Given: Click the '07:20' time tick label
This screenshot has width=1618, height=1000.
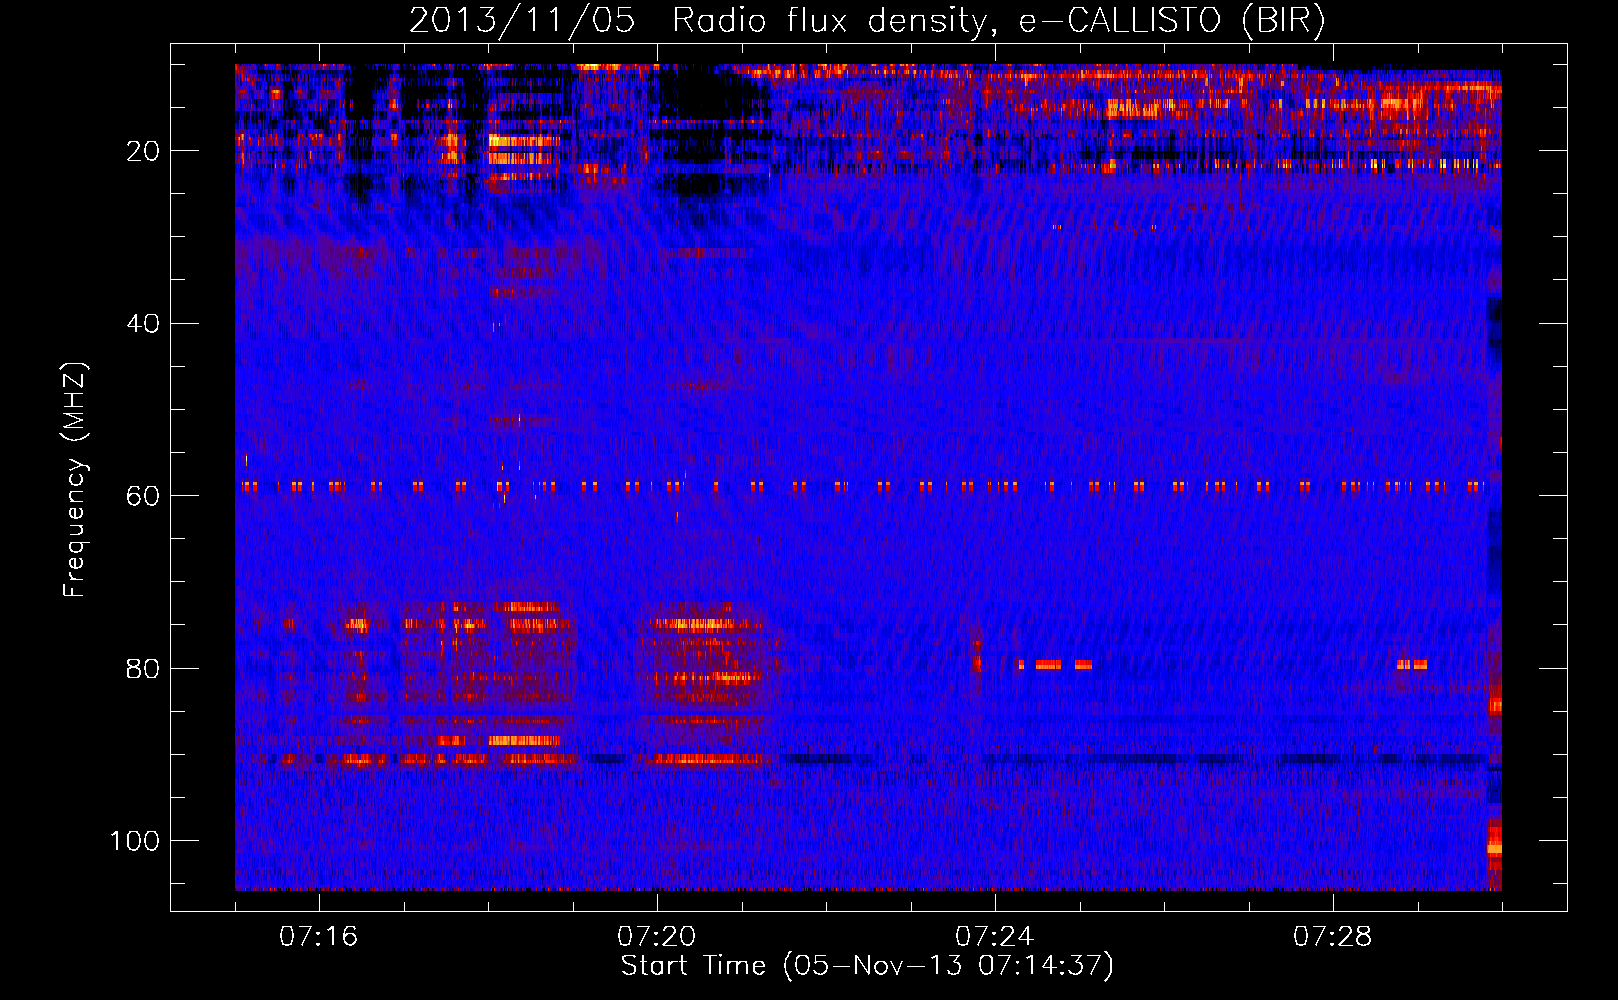Looking at the screenshot, I should pos(656,937).
